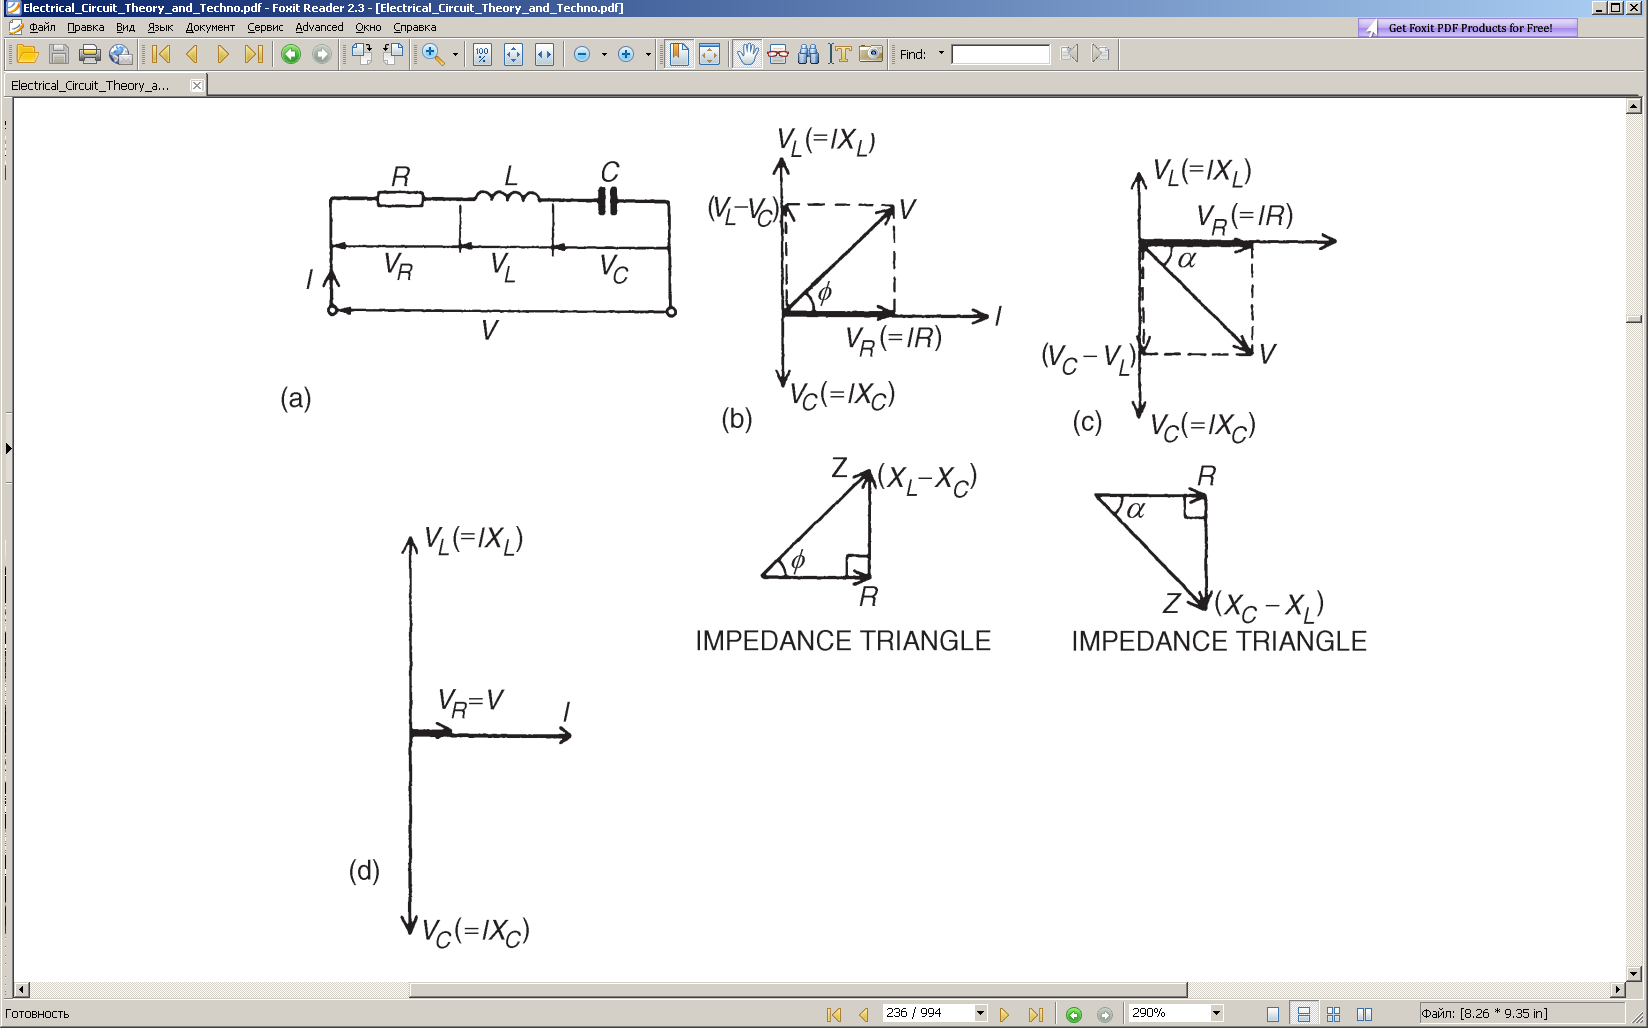1648x1028 pixels.
Task: Open the Сервис menu
Action: click(x=265, y=27)
